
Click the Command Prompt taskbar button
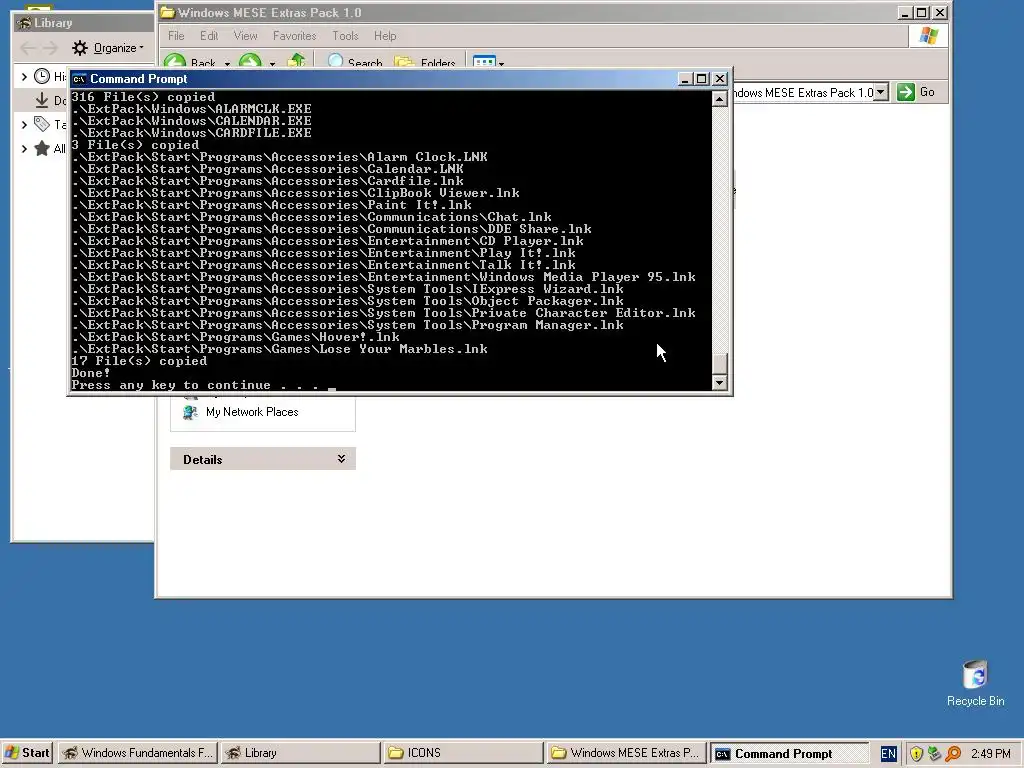[789, 753]
